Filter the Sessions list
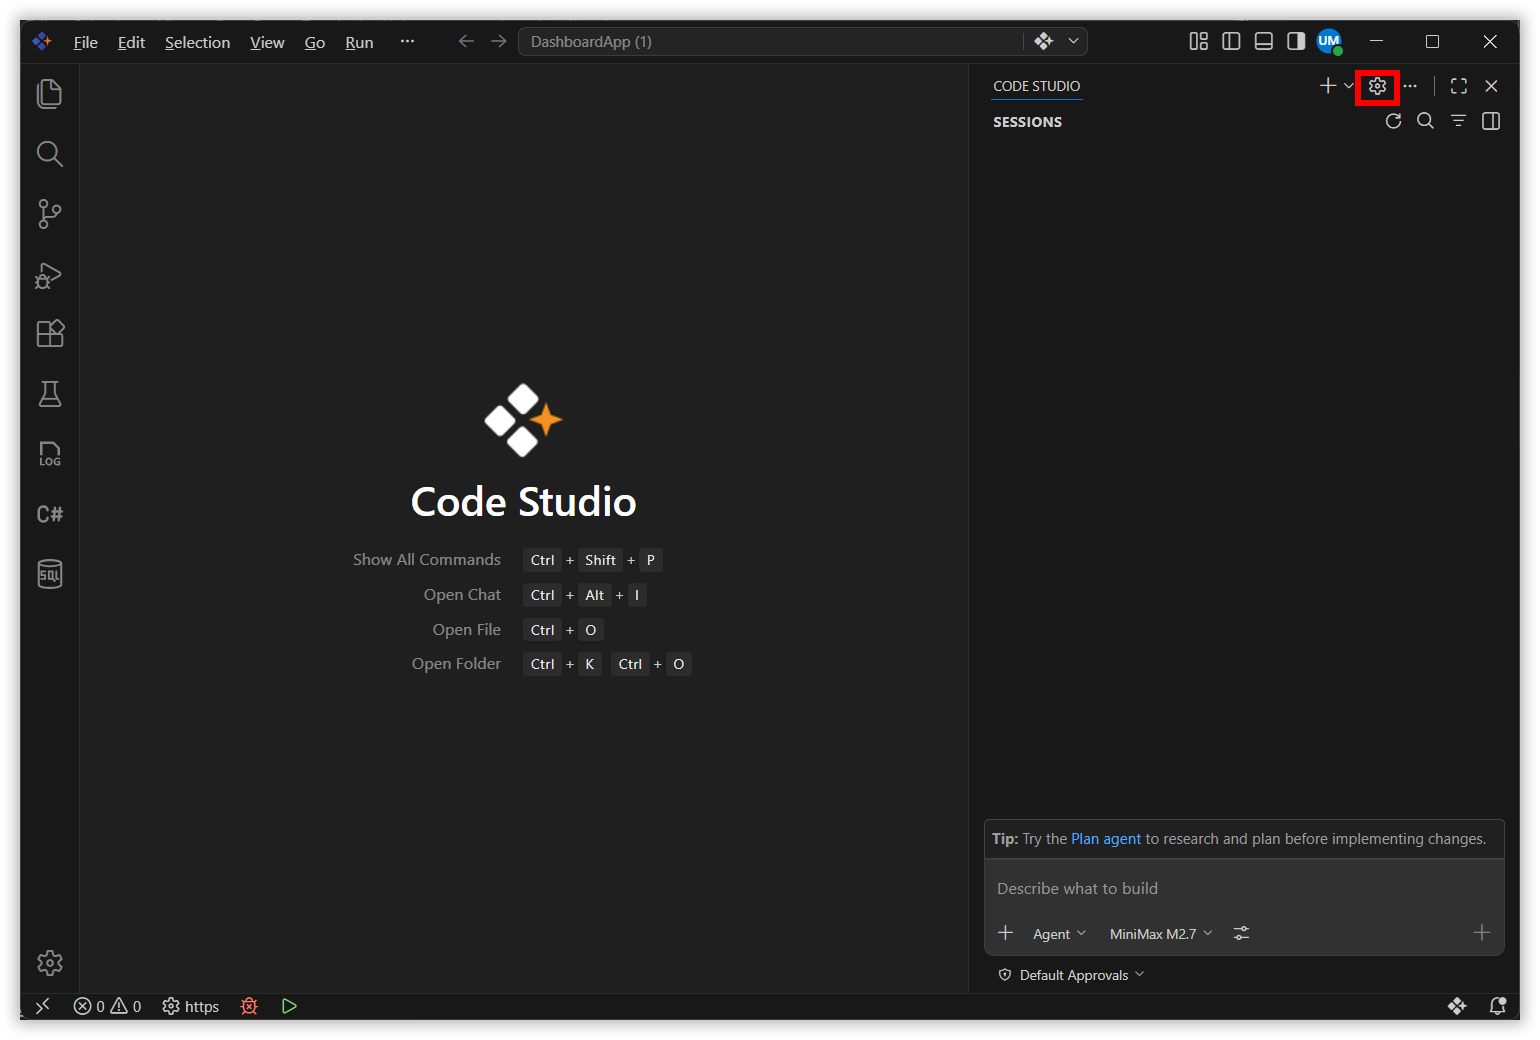Viewport: 1540px width, 1040px height. [x=1458, y=121]
